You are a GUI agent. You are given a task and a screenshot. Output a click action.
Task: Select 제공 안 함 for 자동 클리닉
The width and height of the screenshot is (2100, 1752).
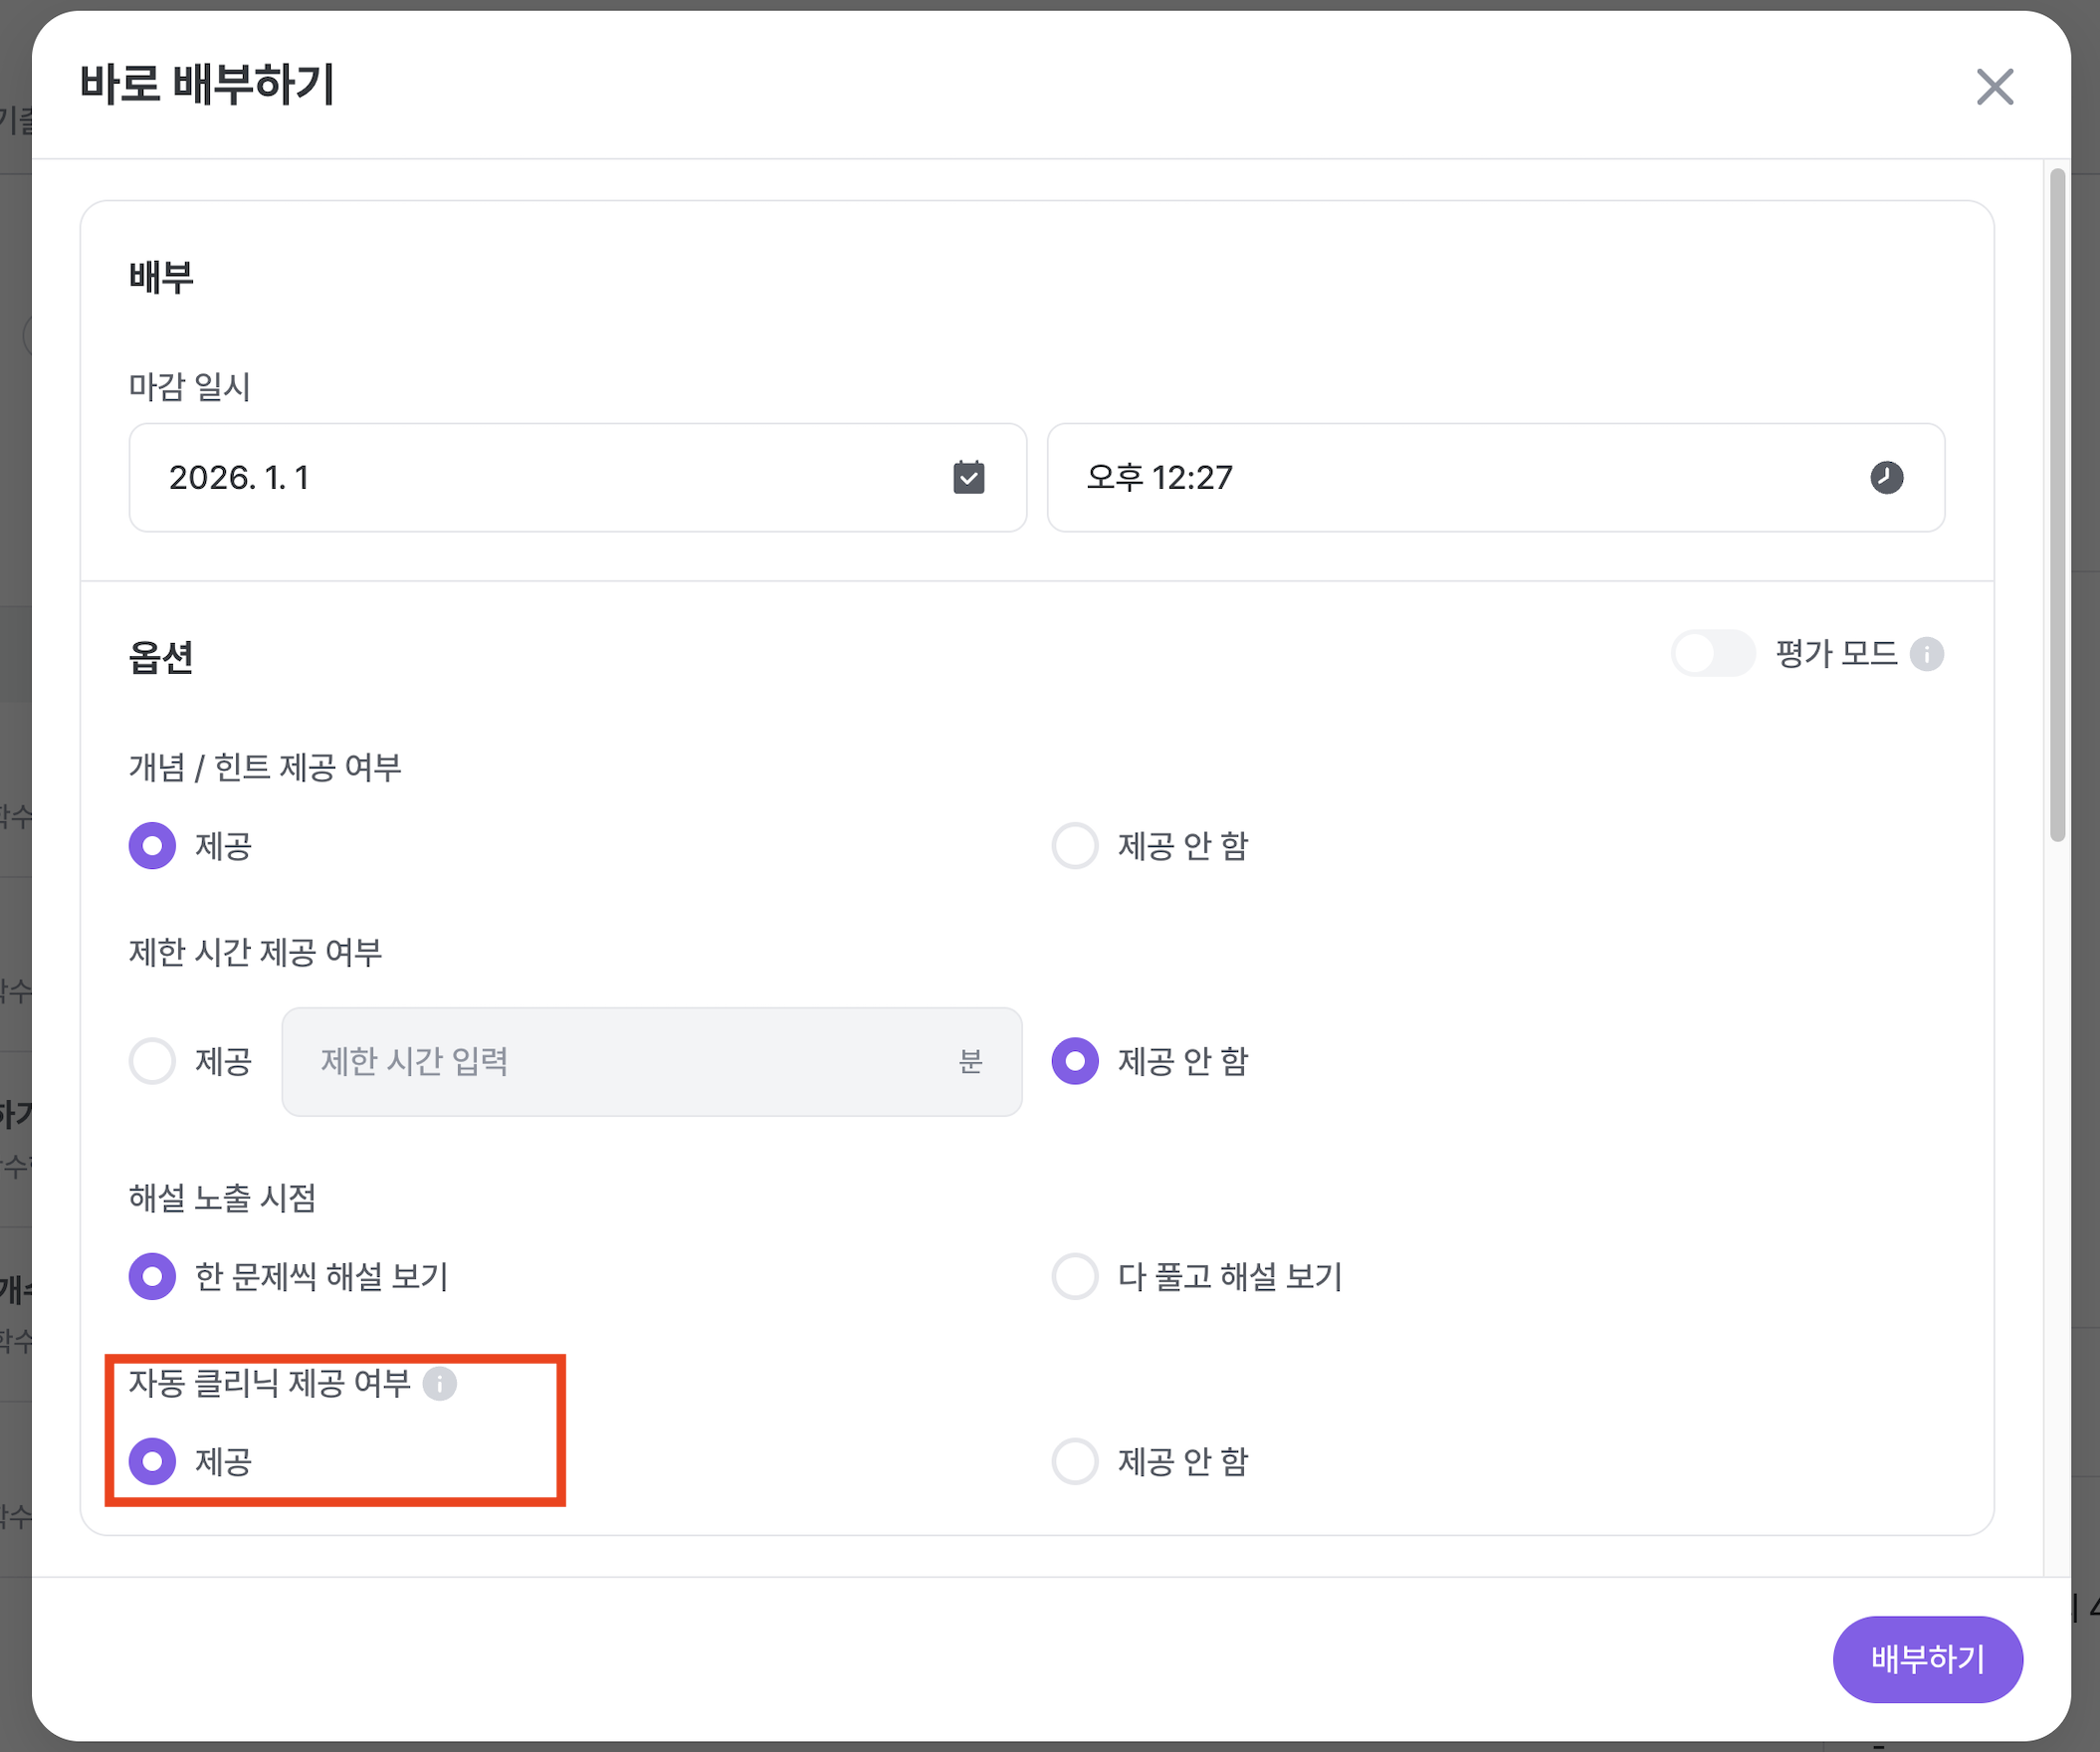click(x=1075, y=1462)
